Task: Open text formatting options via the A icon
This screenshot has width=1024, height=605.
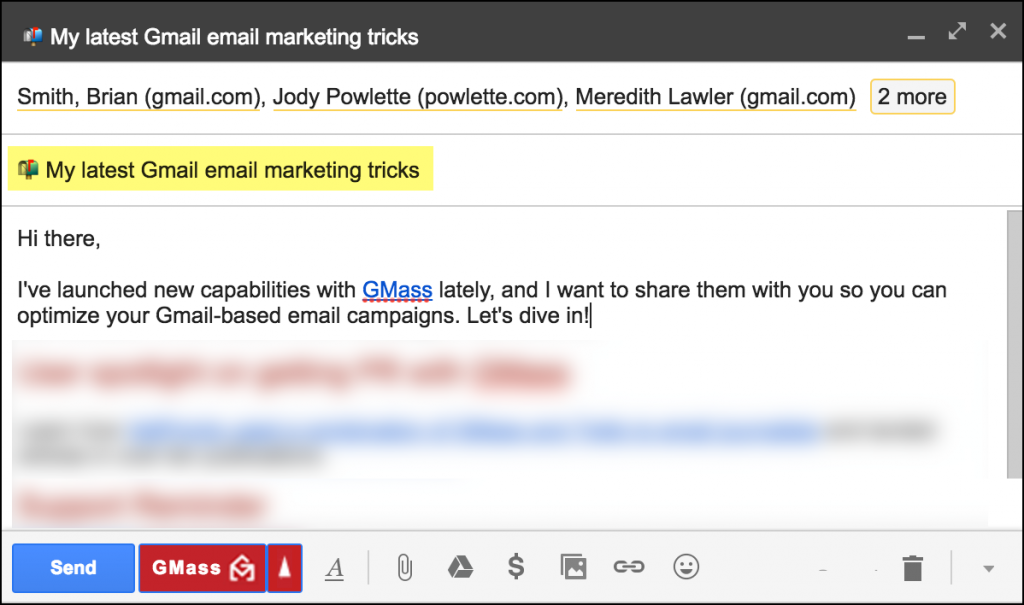Action: coord(334,567)
